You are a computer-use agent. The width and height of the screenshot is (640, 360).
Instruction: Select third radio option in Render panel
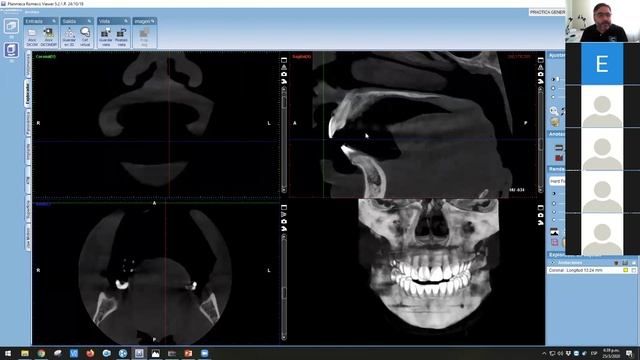[x=554, y=212]
